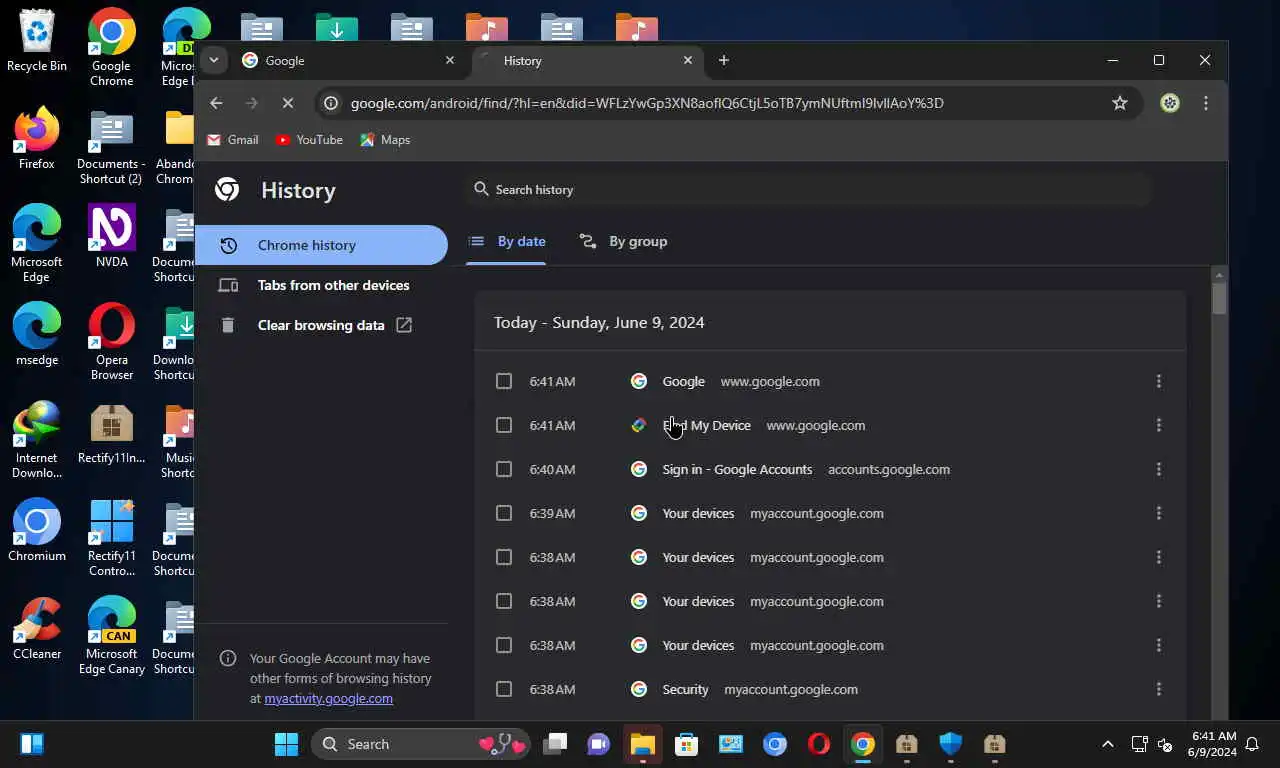This screenshot has width=1280, height=768.
Task: Check the 6:39 AM Your devices entry
Action: click(504, 513)
